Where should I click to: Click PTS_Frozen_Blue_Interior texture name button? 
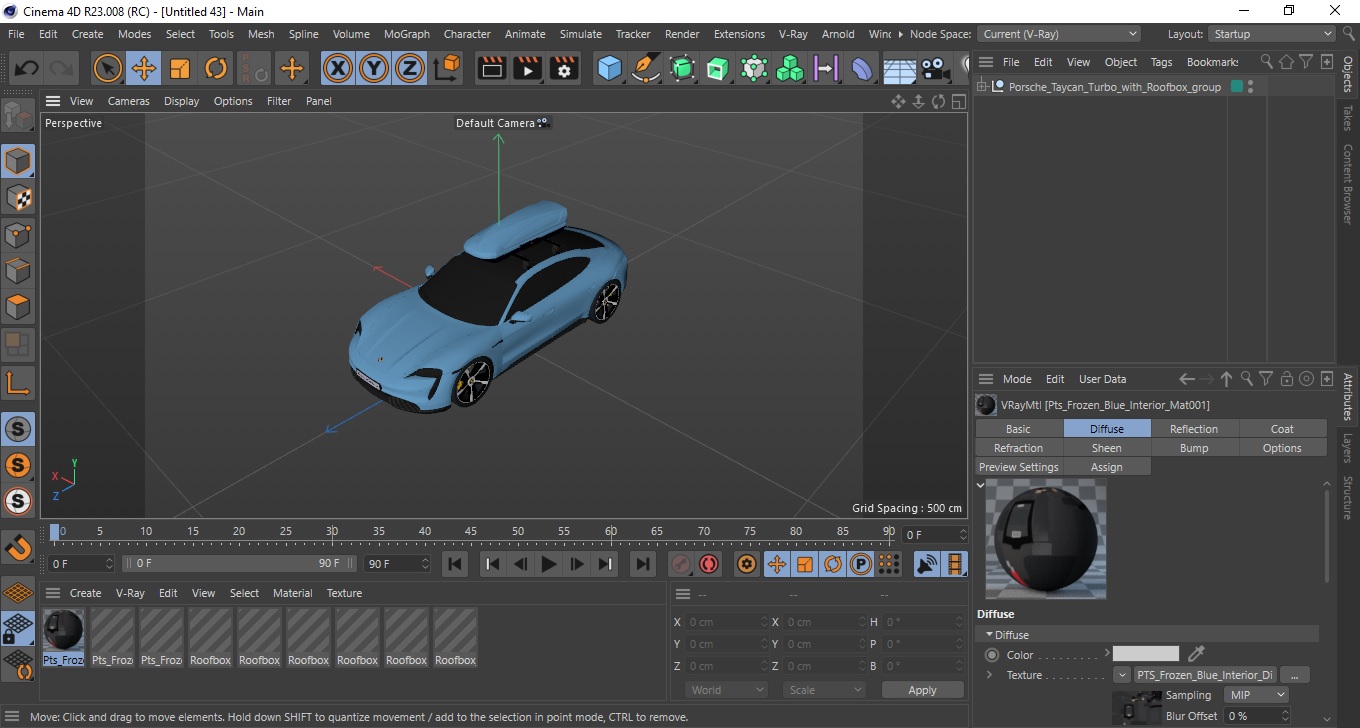coord(1205,675)
